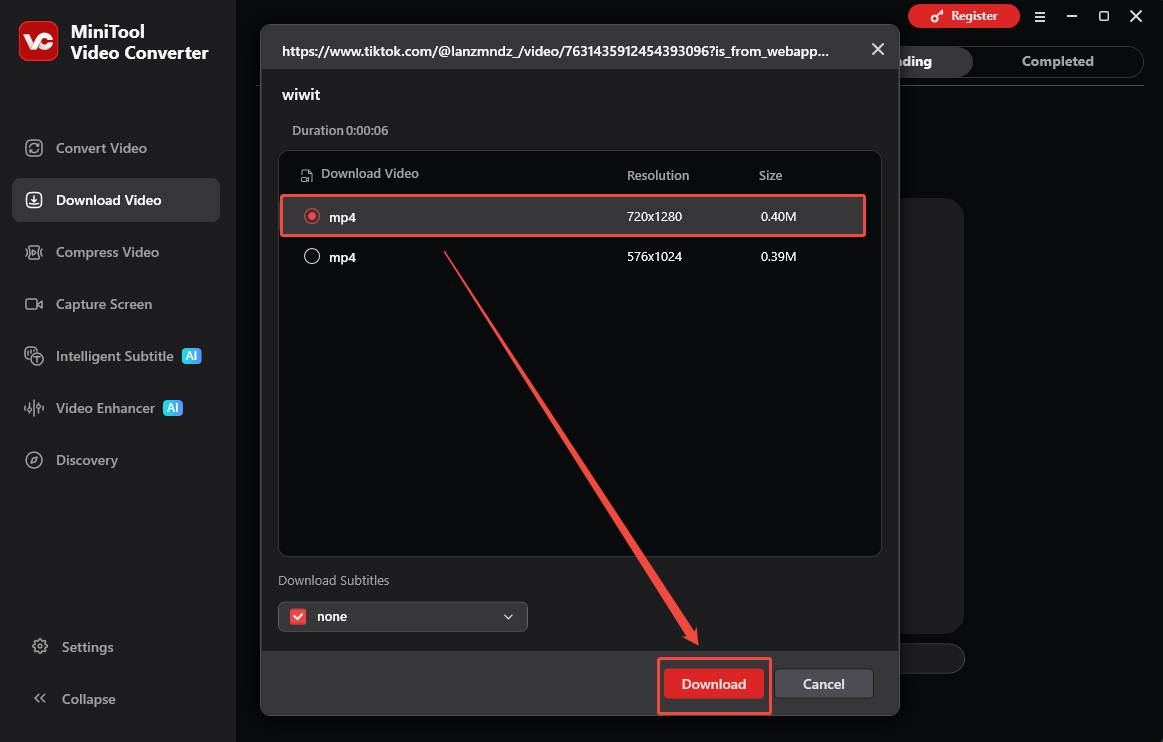Toggle the Download Subtitles checkbox
Image resolution: width=1163 pixels, height=742 pixels.
tap(298, 617)
